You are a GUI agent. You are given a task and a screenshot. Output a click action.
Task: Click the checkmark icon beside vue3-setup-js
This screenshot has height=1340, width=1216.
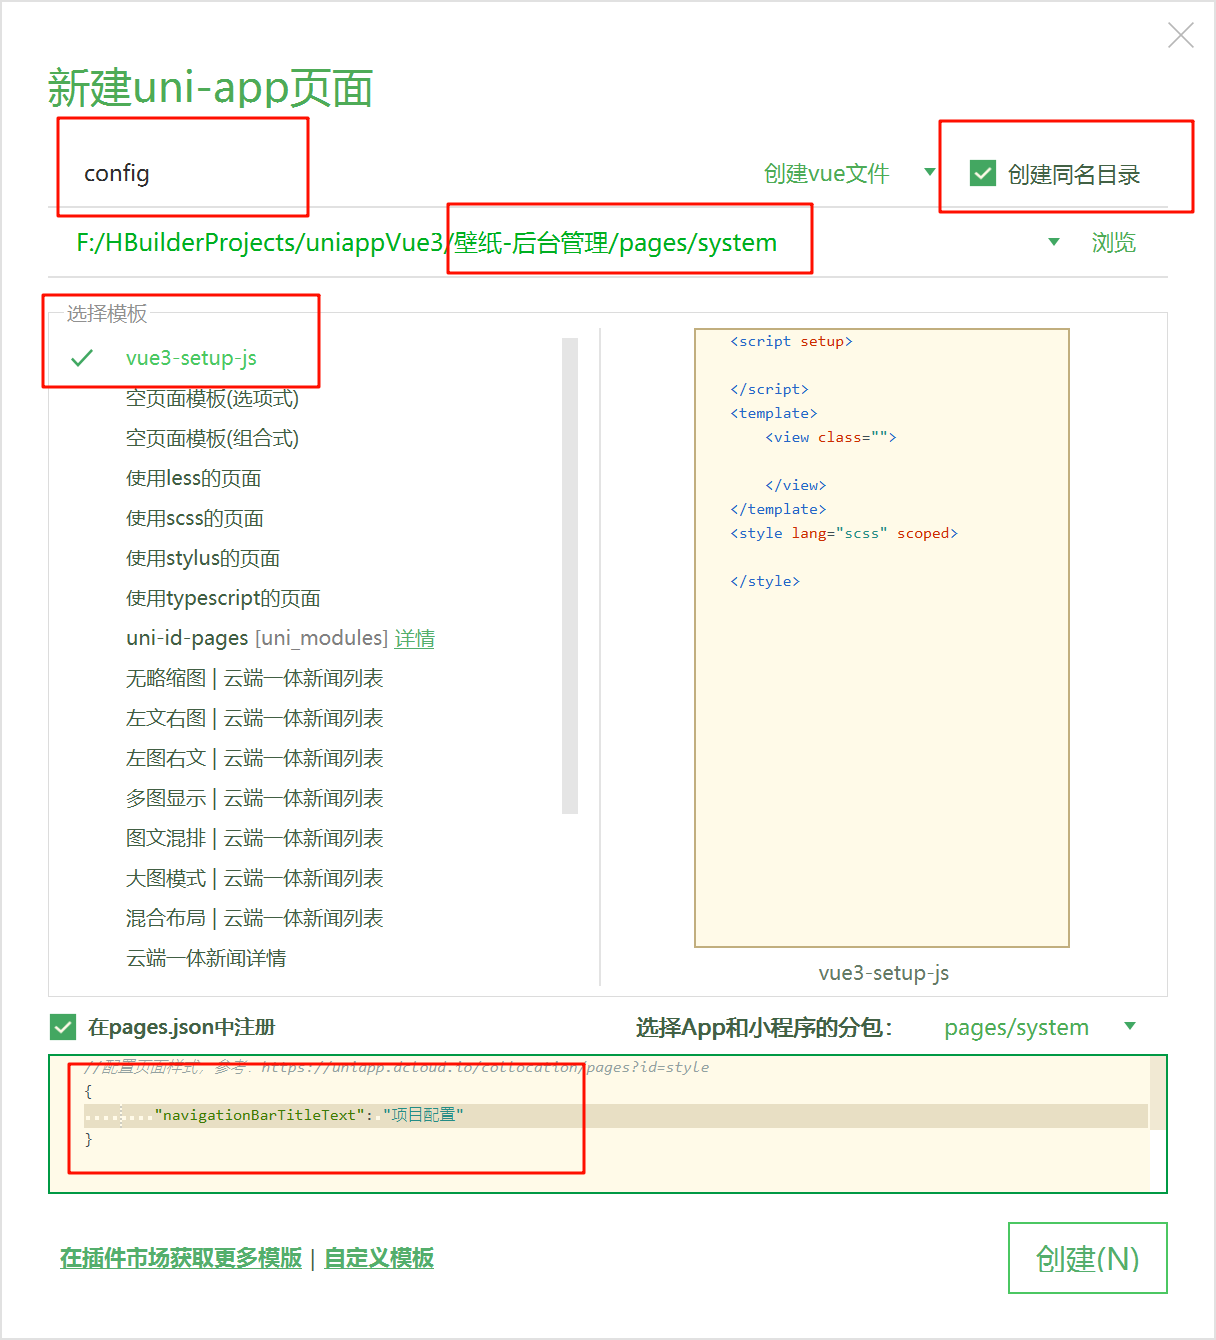click(82, 358)
